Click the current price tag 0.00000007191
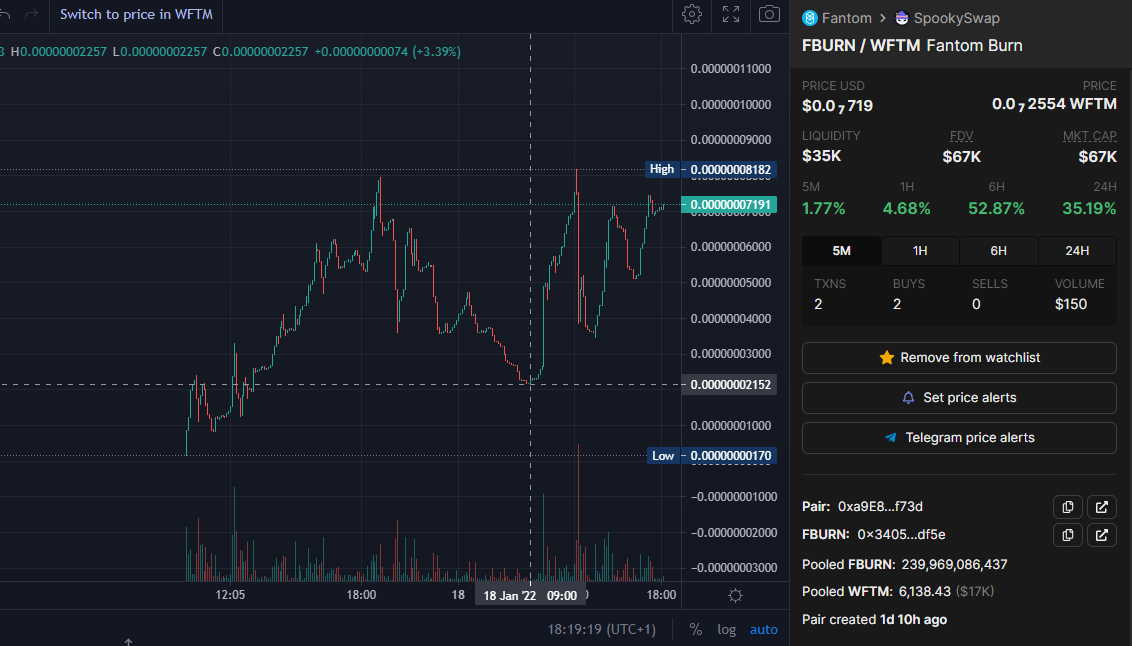Viewport: 1132px width, 646px height. (729, 205)
